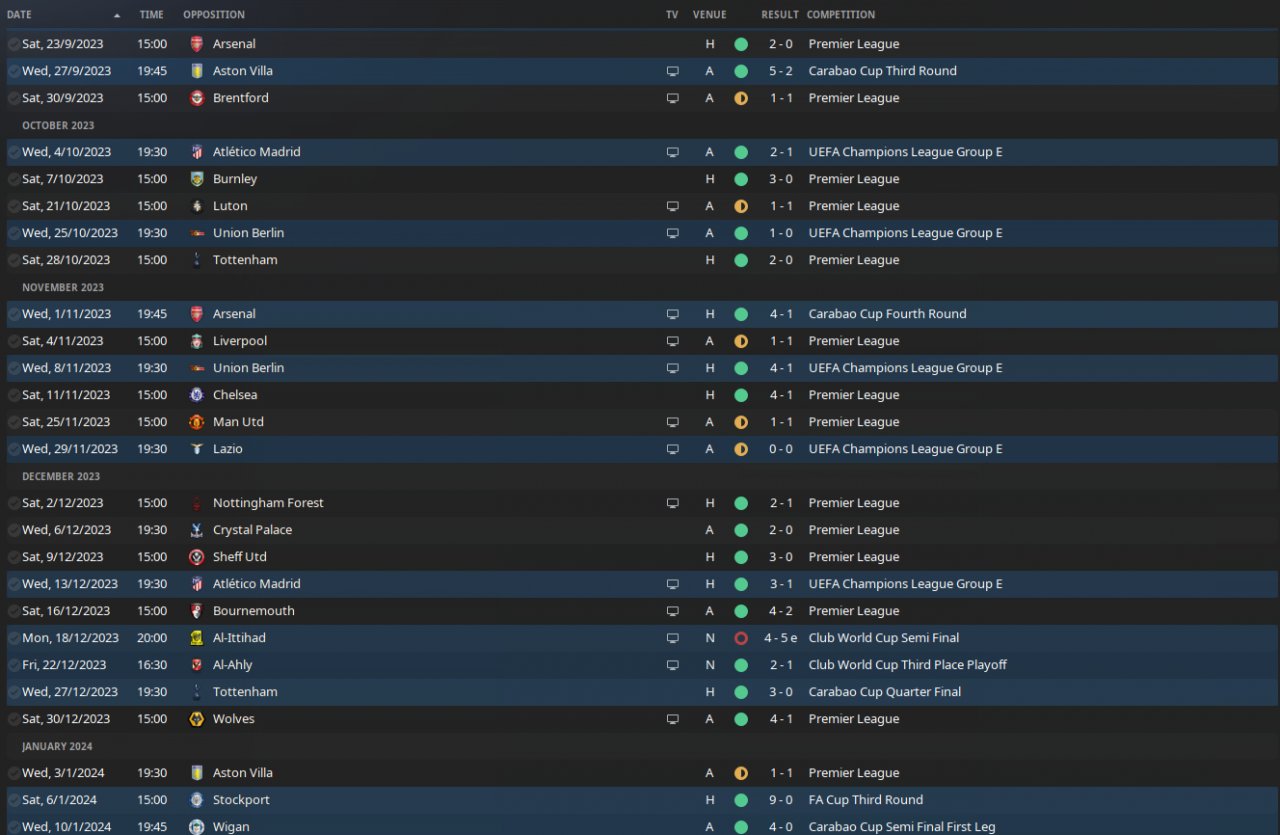Click the orange draw indicator for the Brentford match
Screen dimensions: 1280x835
coord(741,98)
